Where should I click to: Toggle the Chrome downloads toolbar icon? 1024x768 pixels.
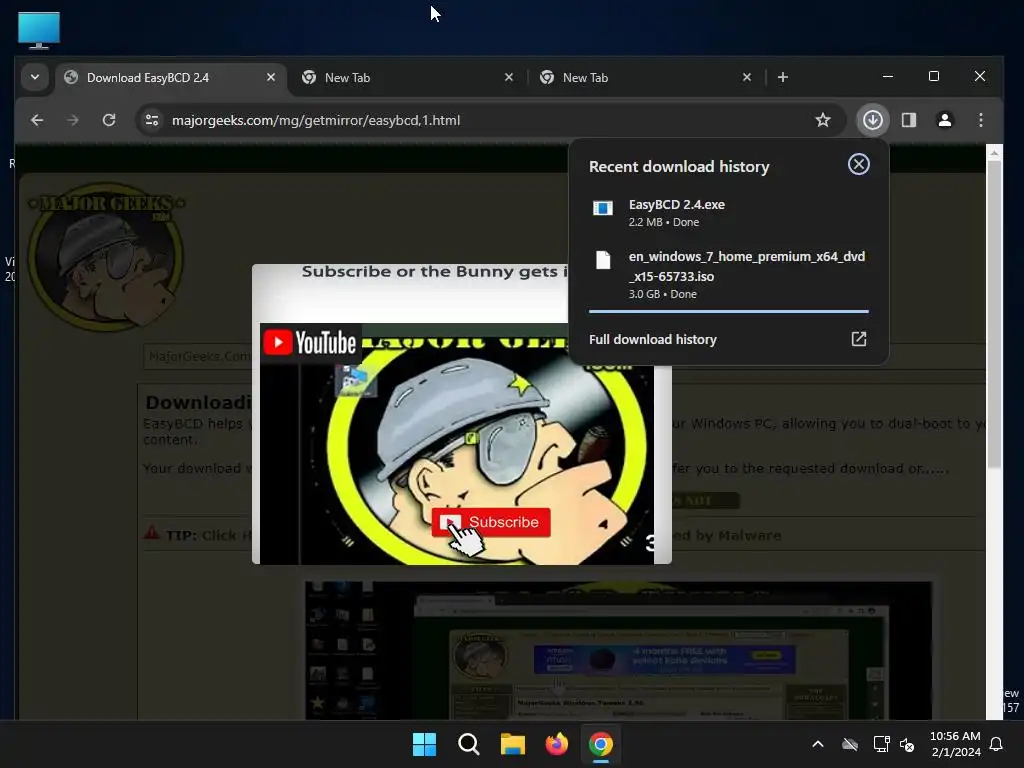tap(872, 120)
